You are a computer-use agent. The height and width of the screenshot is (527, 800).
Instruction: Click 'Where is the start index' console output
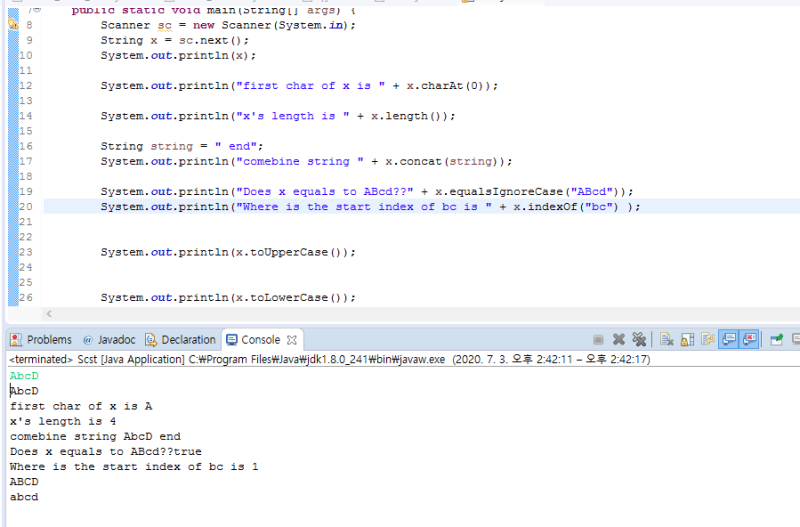[134, 467]
